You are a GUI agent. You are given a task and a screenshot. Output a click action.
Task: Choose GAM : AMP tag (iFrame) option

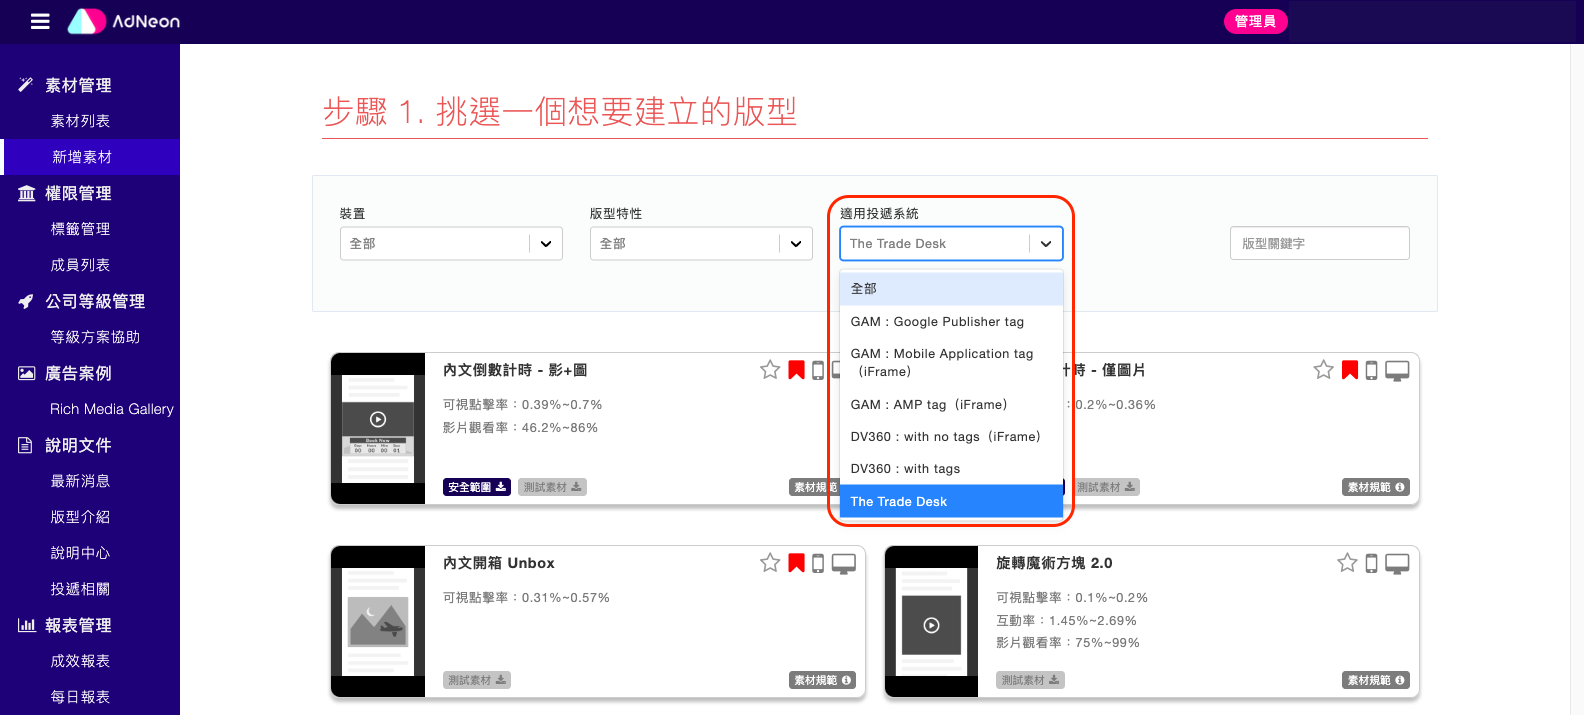click(x=951, y=404)
